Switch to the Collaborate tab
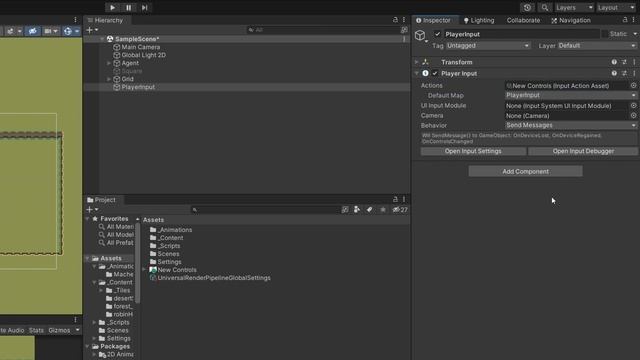The image size is (640, 360). pyautogui.click(x=523, y=20)
